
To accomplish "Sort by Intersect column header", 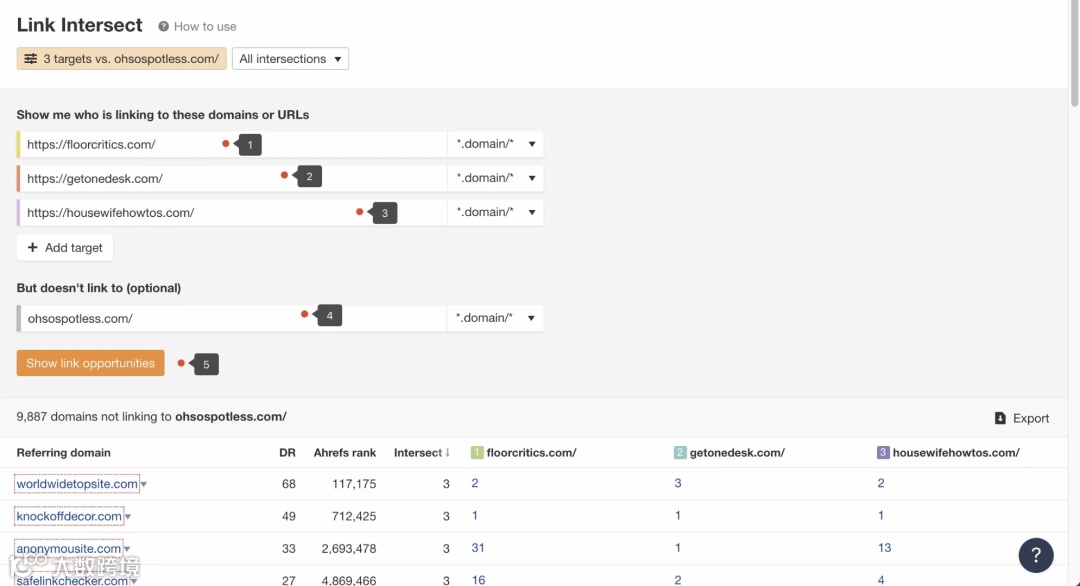I will 422,452.
